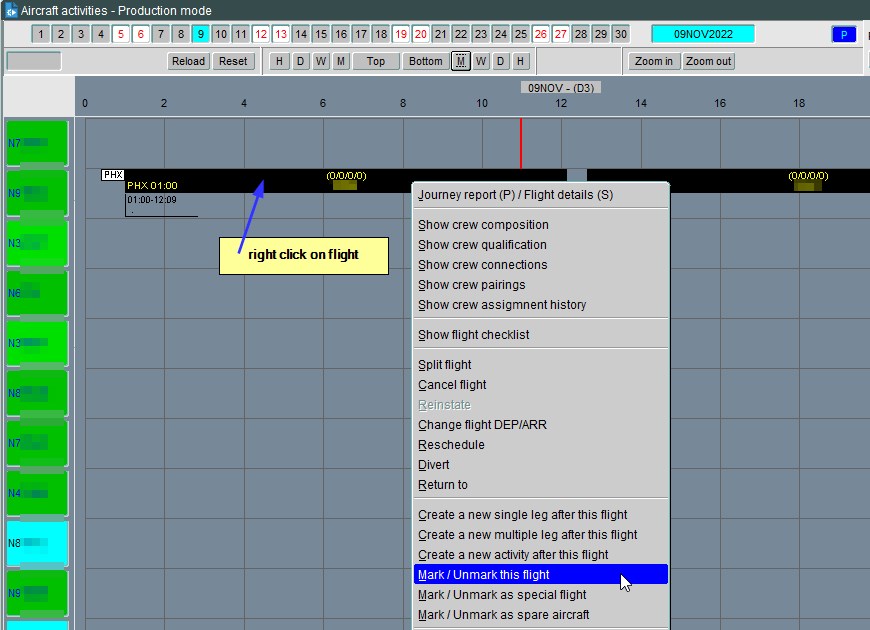Select Show crew composition menu entry
The width and height of the screenshot is (870, 630).
point(483,225)
